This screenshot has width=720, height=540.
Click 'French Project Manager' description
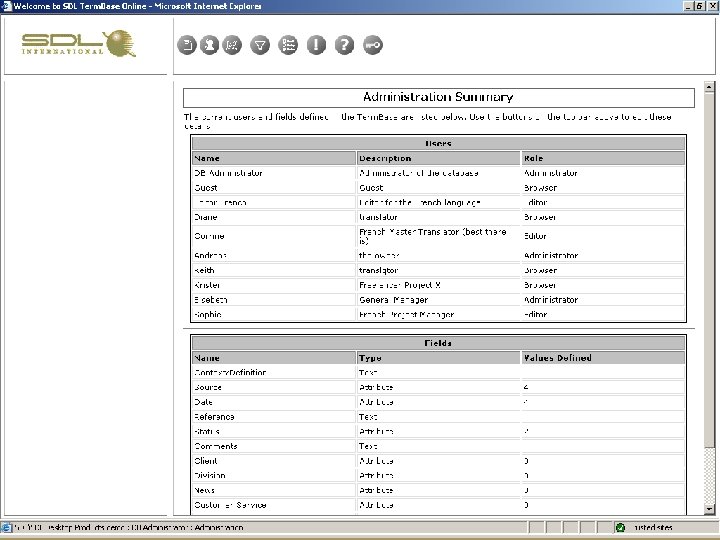407,315
